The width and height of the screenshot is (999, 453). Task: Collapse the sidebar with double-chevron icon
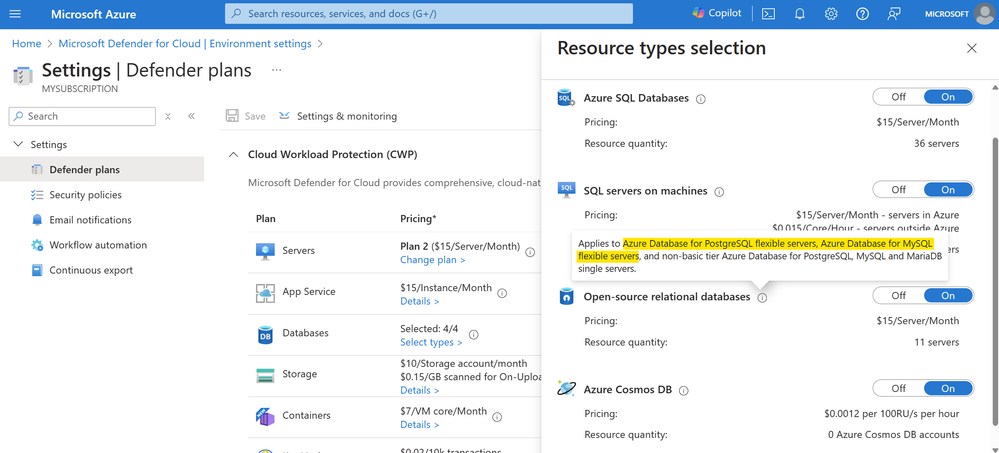pyautogui.click(x=191, y=116)
